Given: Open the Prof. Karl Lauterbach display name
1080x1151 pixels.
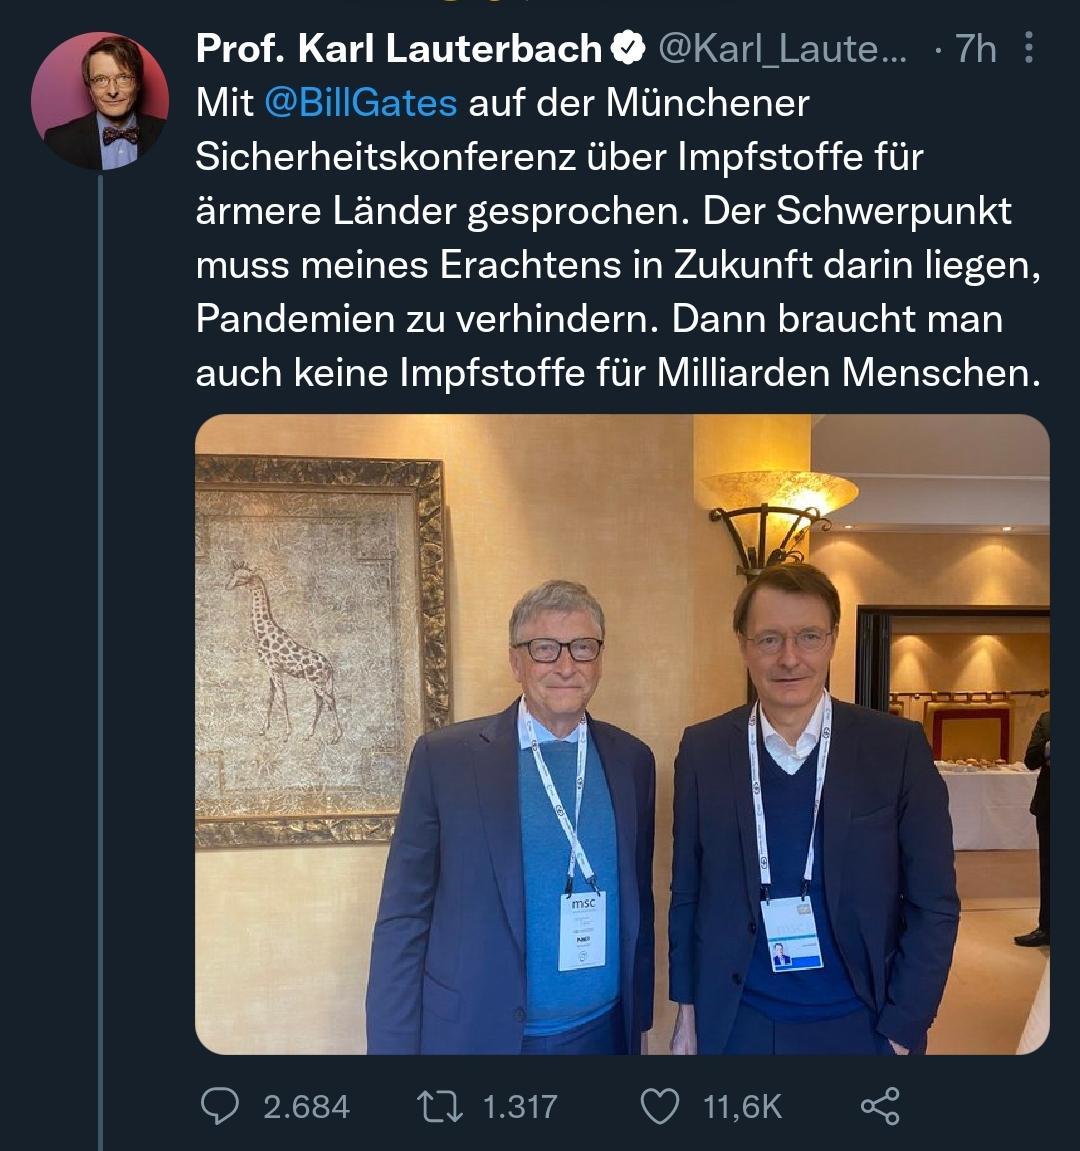Looking at the screenshot, I should click(x=398, y=49).
